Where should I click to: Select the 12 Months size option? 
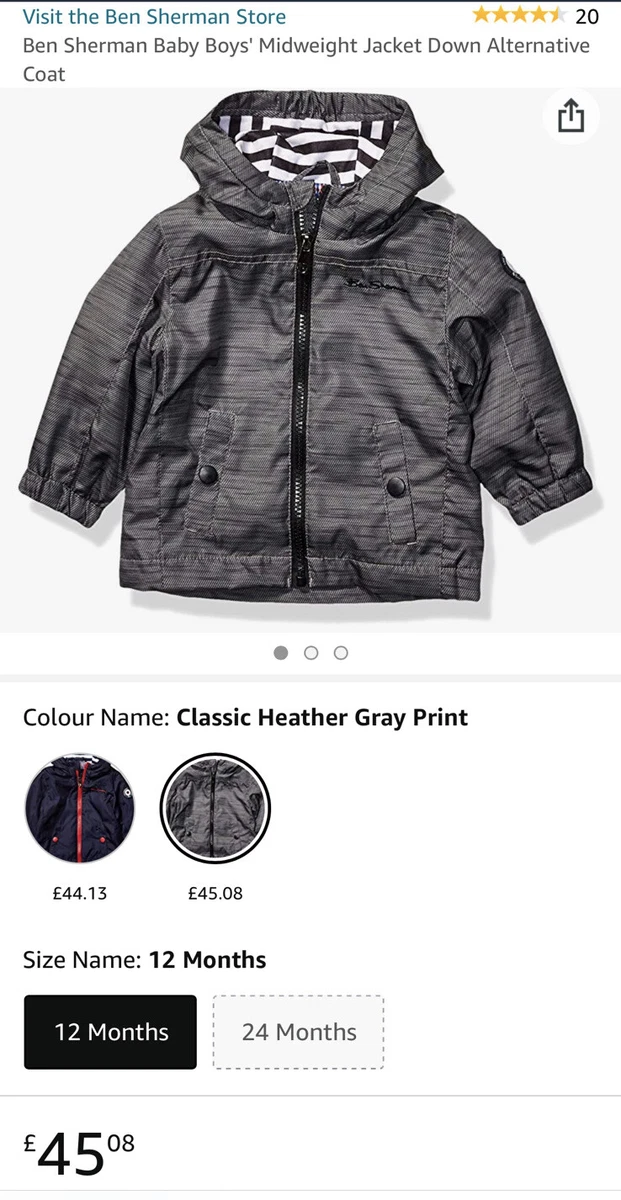[x=111, y=1032]
